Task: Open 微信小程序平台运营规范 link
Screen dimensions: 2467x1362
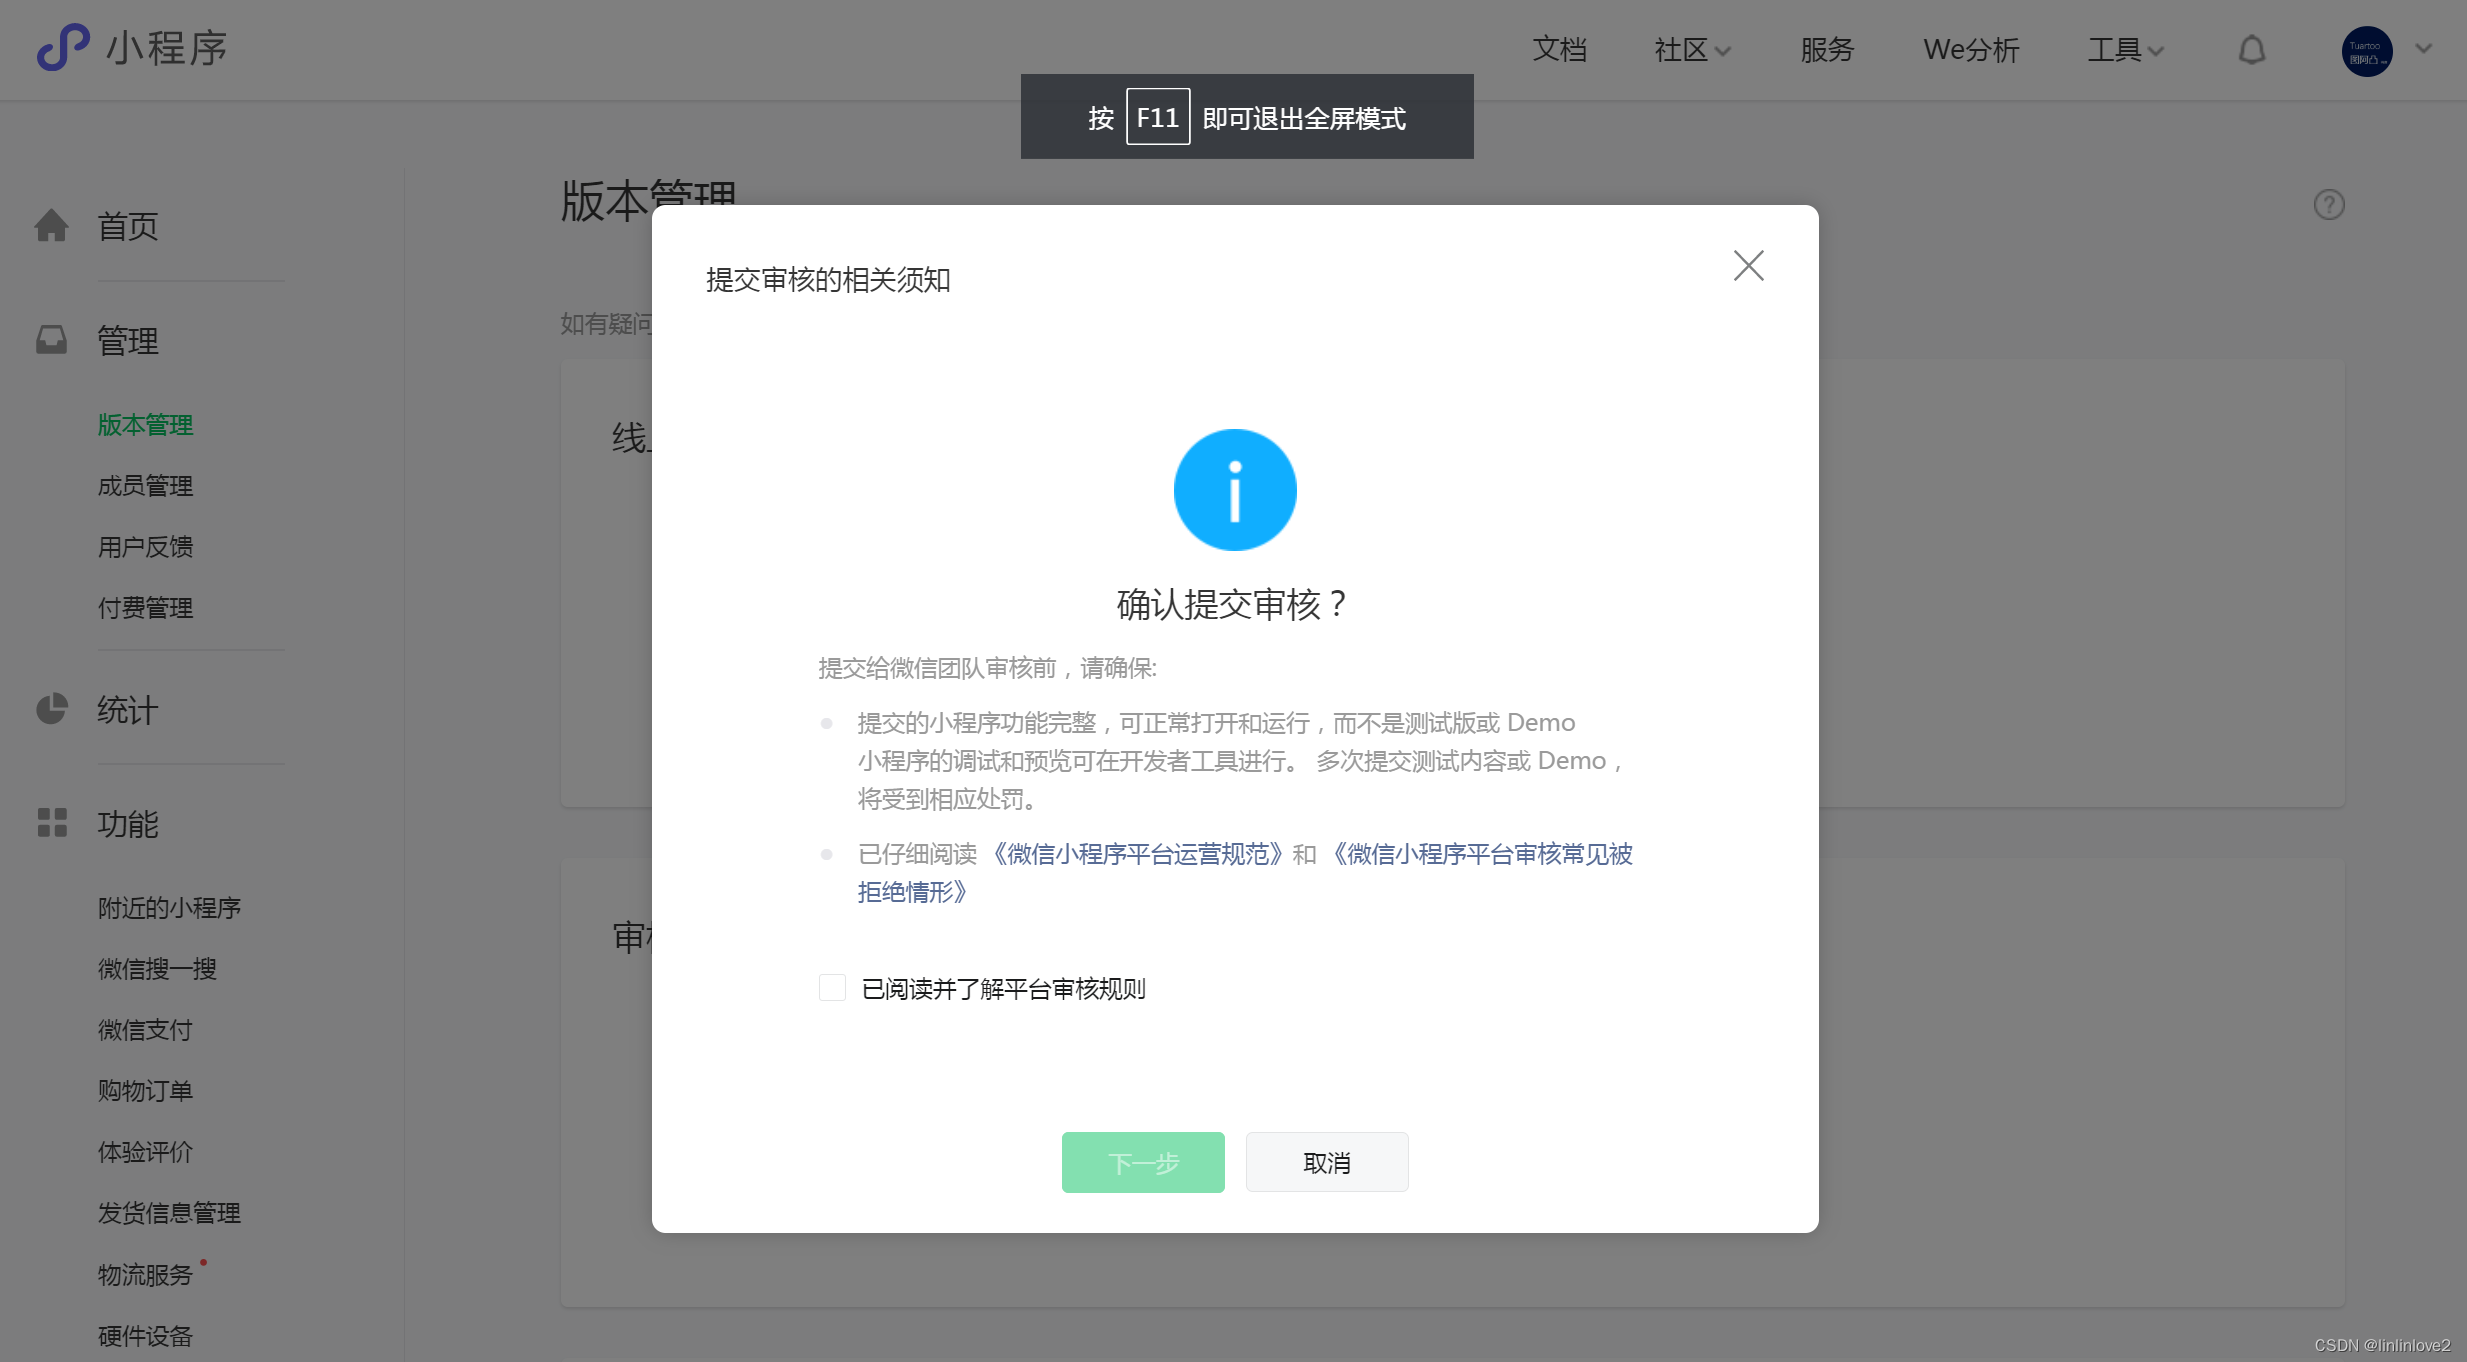Action: tap(1137, 854)
